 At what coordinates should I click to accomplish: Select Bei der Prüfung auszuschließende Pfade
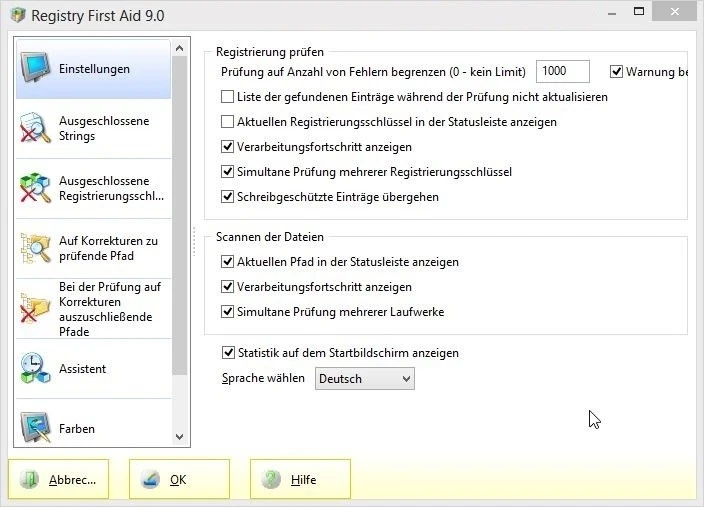coord(93,309)
